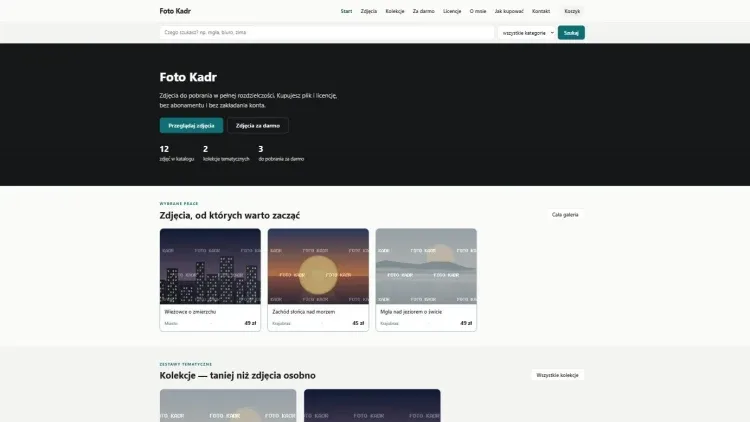Click the Foto Kadr logo in header
This screenshot has height=422, width=750.
coord(175,11)
